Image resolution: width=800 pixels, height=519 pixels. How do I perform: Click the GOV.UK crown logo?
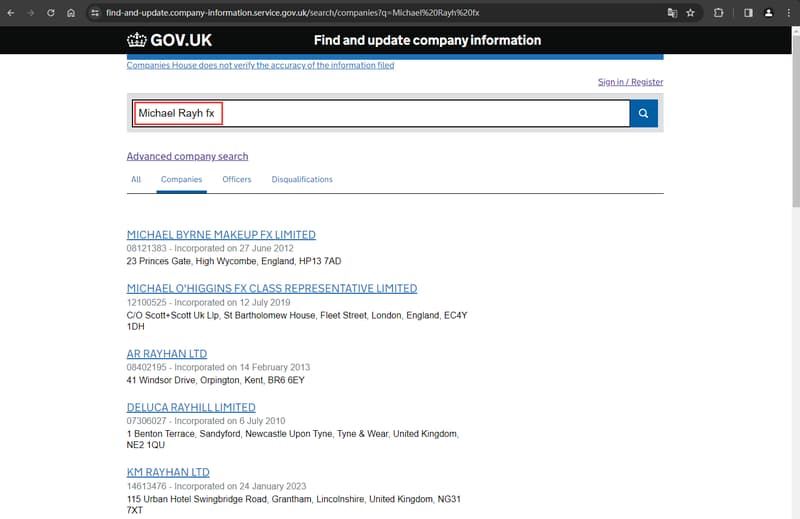click(x=169, y=40)
